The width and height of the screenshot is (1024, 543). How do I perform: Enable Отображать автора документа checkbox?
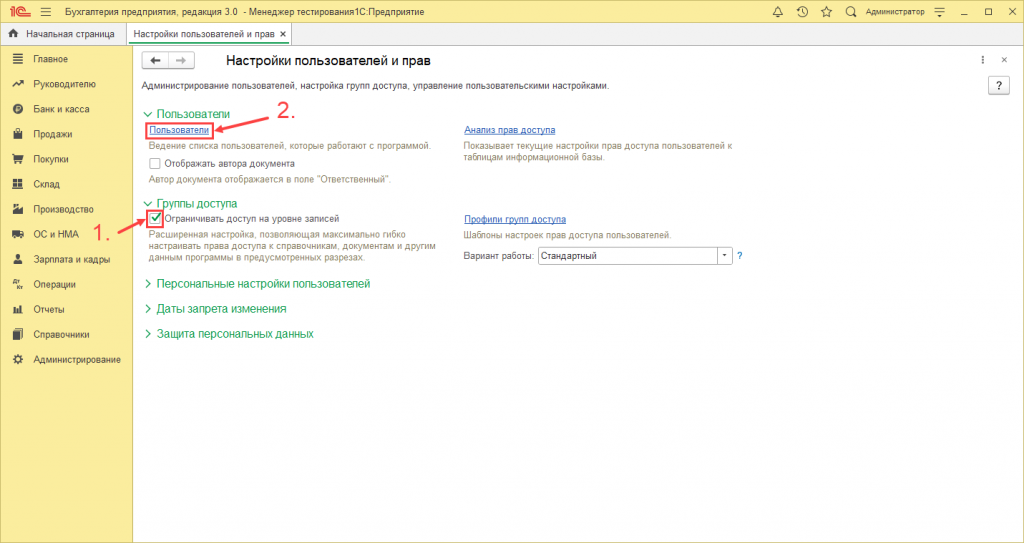pos(155,164)
